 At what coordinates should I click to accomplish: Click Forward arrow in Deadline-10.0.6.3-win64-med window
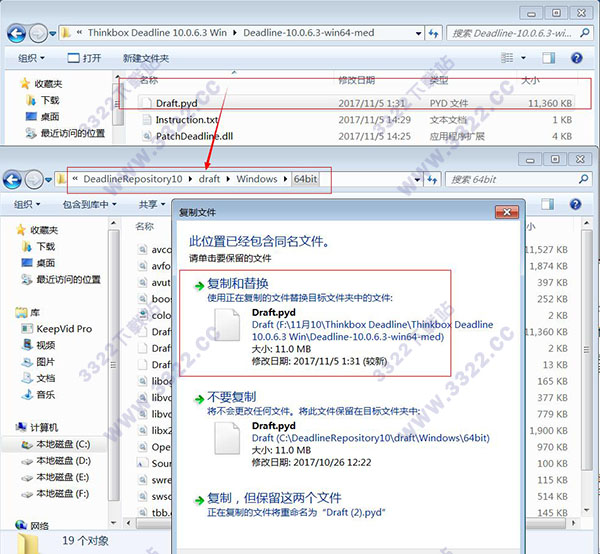click(x=38, y=33)
